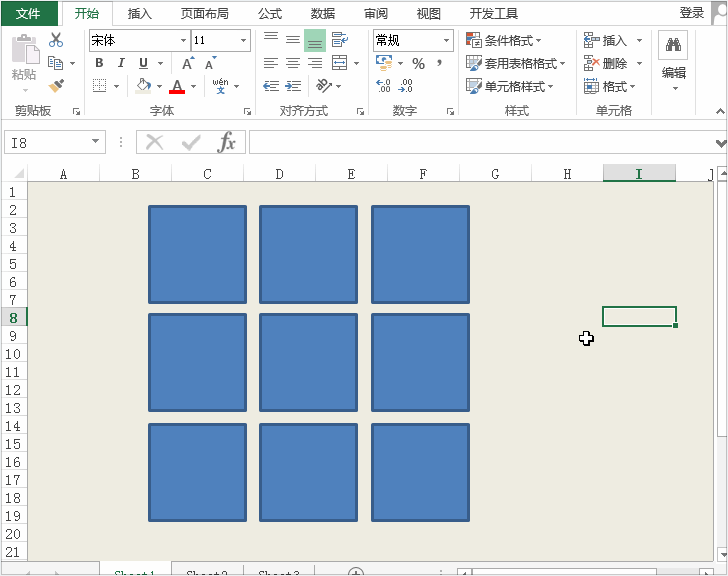Open the 单元格样式 cell styles dropdown
The height and width of the screenshot is (576, 728).
click(x=510, y=86)
